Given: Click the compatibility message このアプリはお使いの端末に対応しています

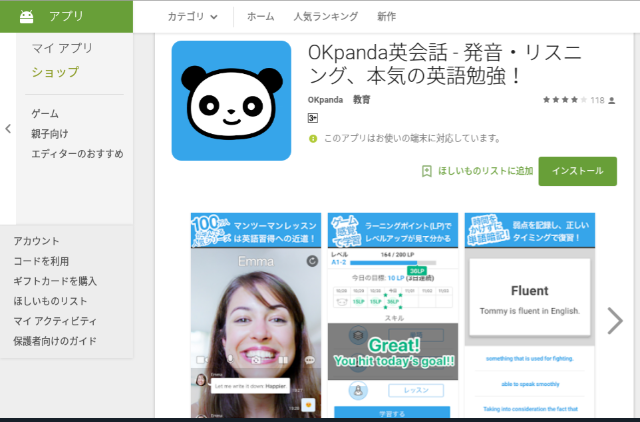Looking at the screenshot, I should [x=412, y=139].
